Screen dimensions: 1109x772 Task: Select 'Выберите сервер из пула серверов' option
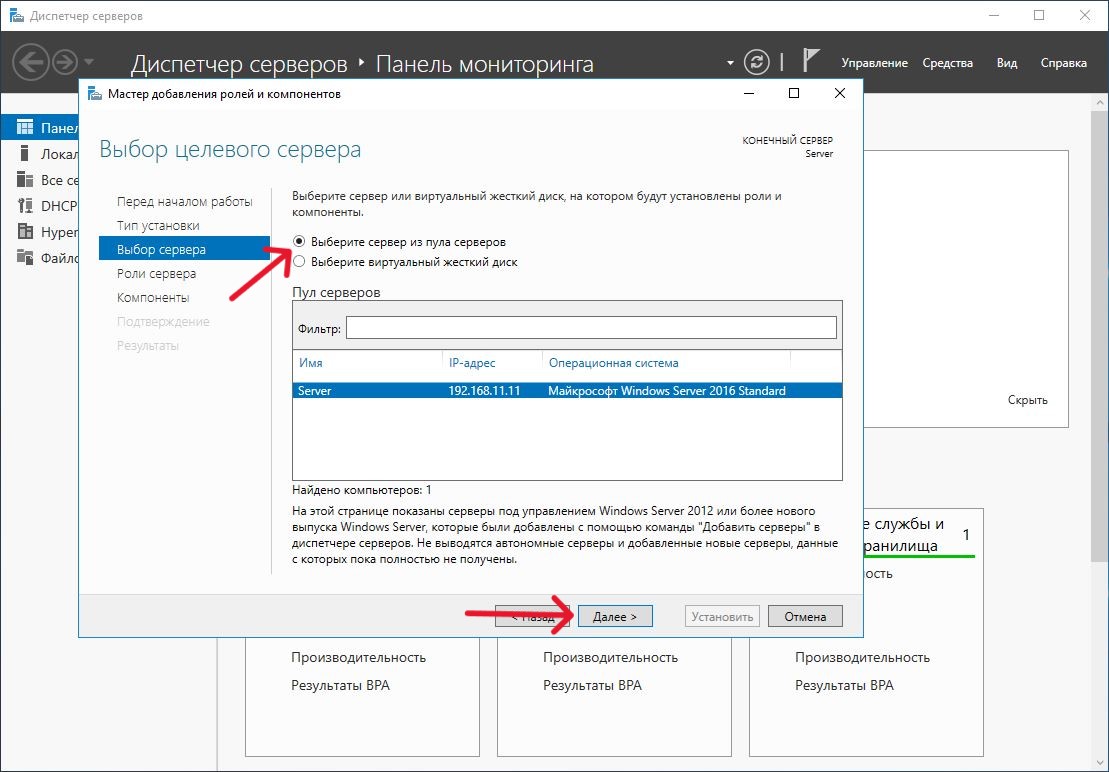299,242
